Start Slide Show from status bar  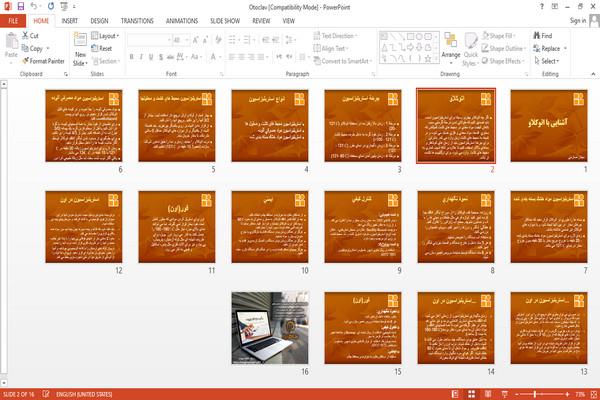[x=505, y=394]
